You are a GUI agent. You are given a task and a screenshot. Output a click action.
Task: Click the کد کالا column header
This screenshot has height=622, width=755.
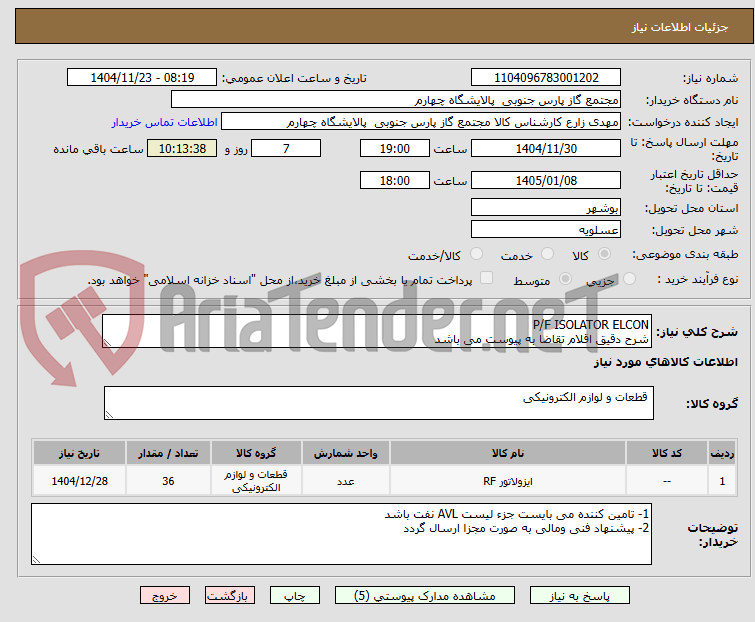click(x=667, y=453)
